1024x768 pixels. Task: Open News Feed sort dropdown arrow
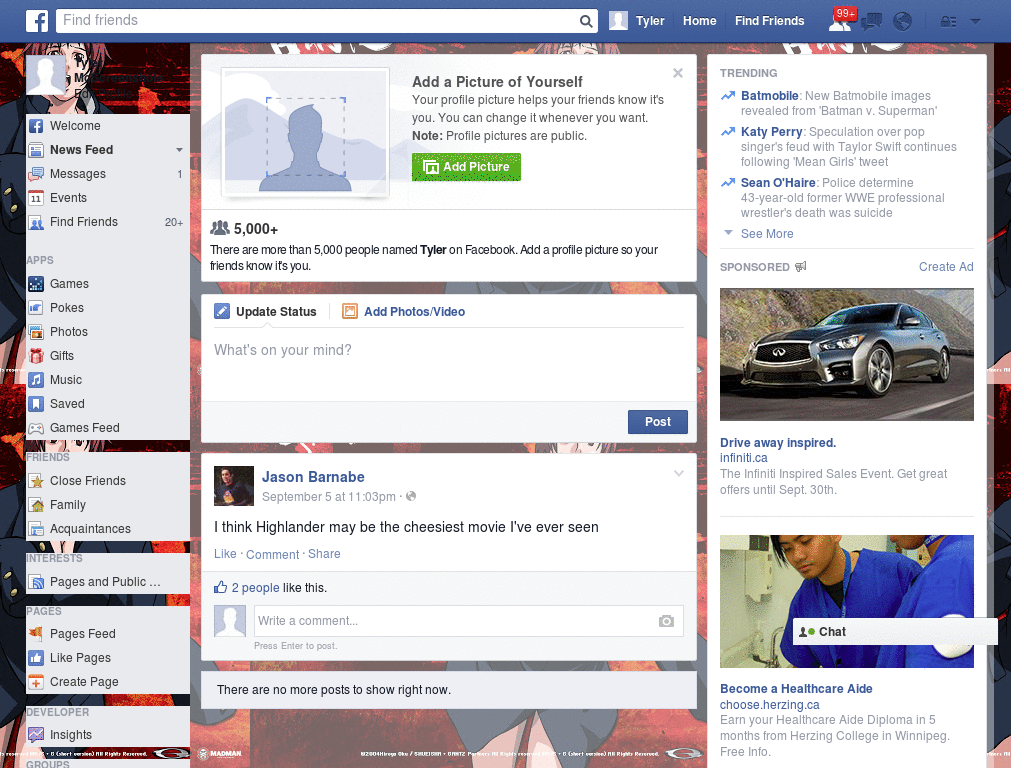pos(179,150)
